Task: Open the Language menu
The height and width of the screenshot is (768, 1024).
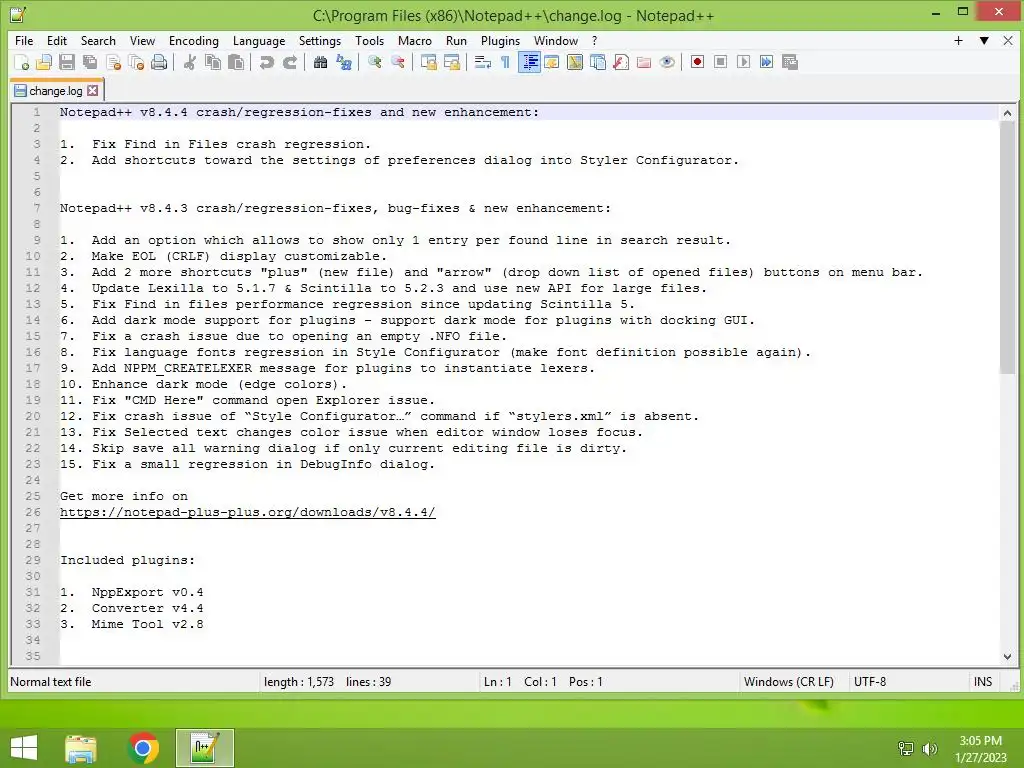Action: point(259,40)
